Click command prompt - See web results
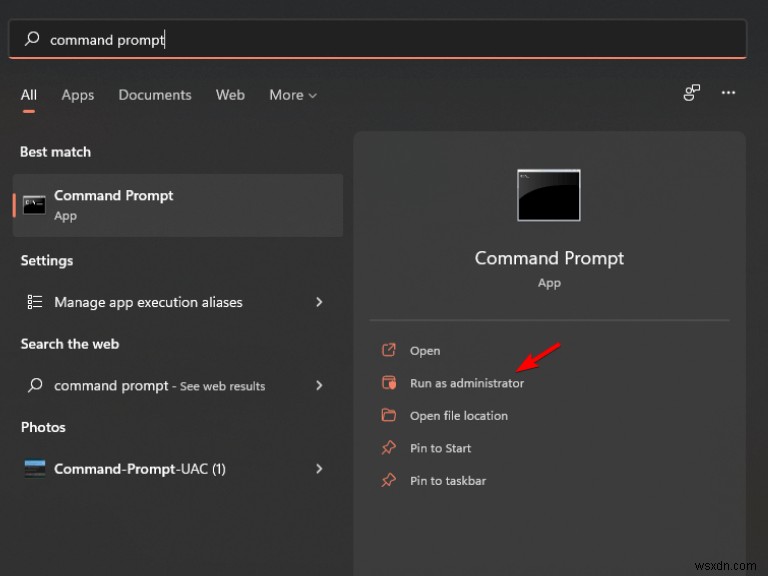 [x=178, y=385]
